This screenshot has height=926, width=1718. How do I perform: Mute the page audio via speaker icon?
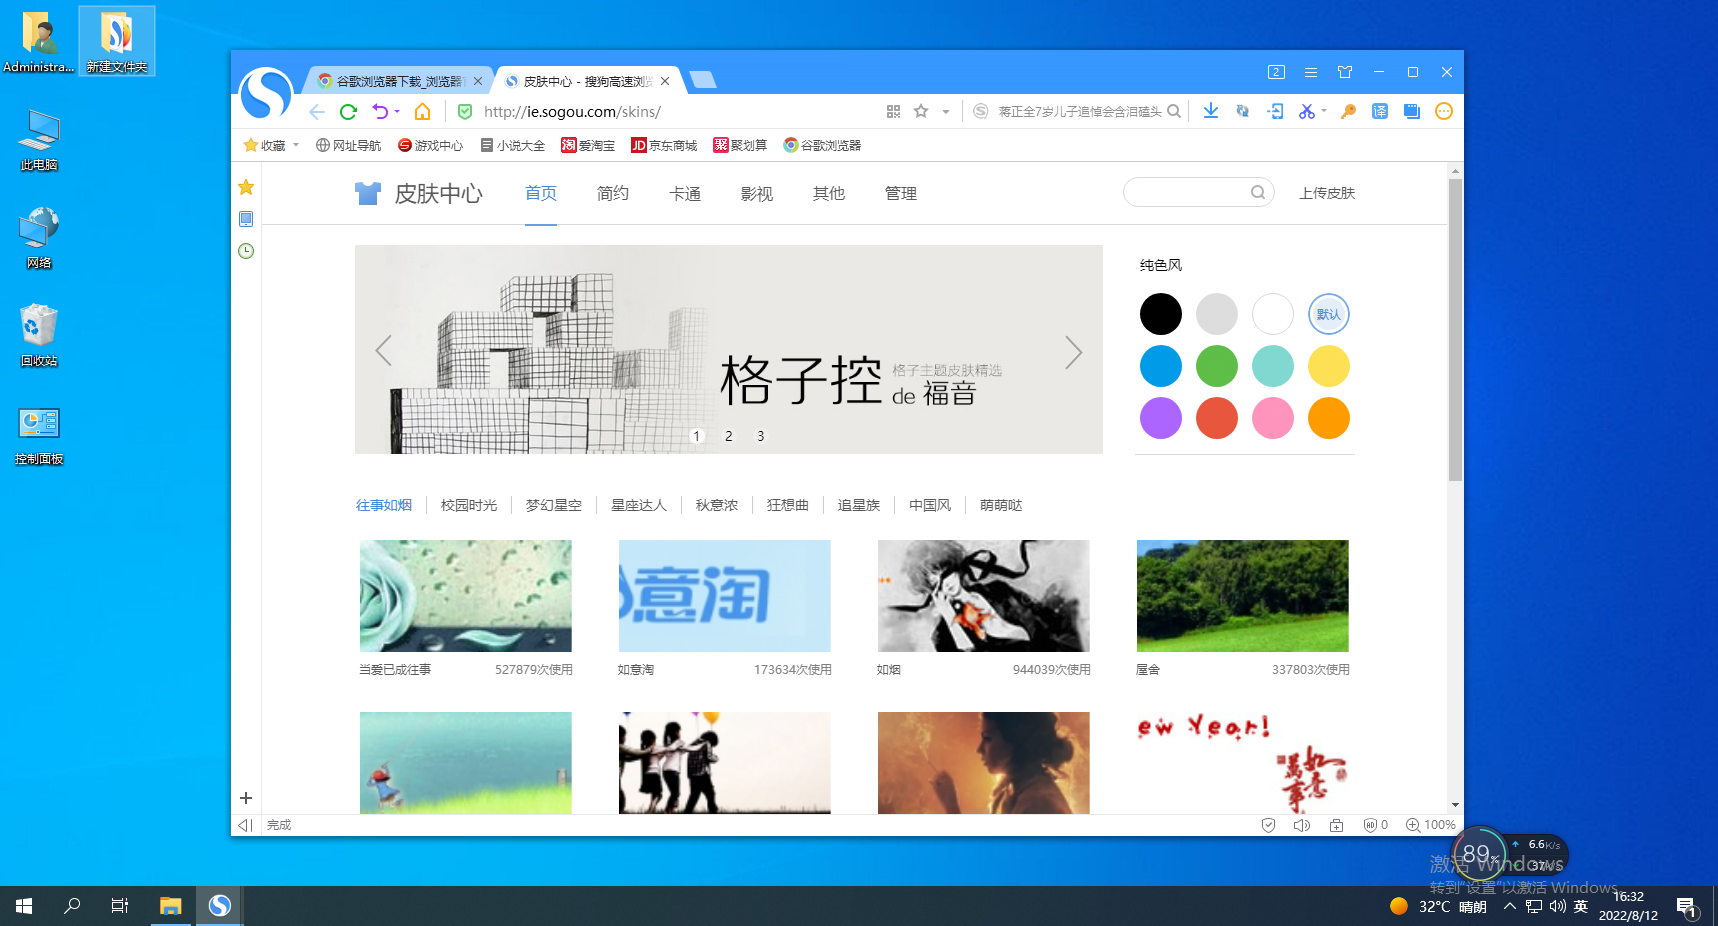point(1301,825)
